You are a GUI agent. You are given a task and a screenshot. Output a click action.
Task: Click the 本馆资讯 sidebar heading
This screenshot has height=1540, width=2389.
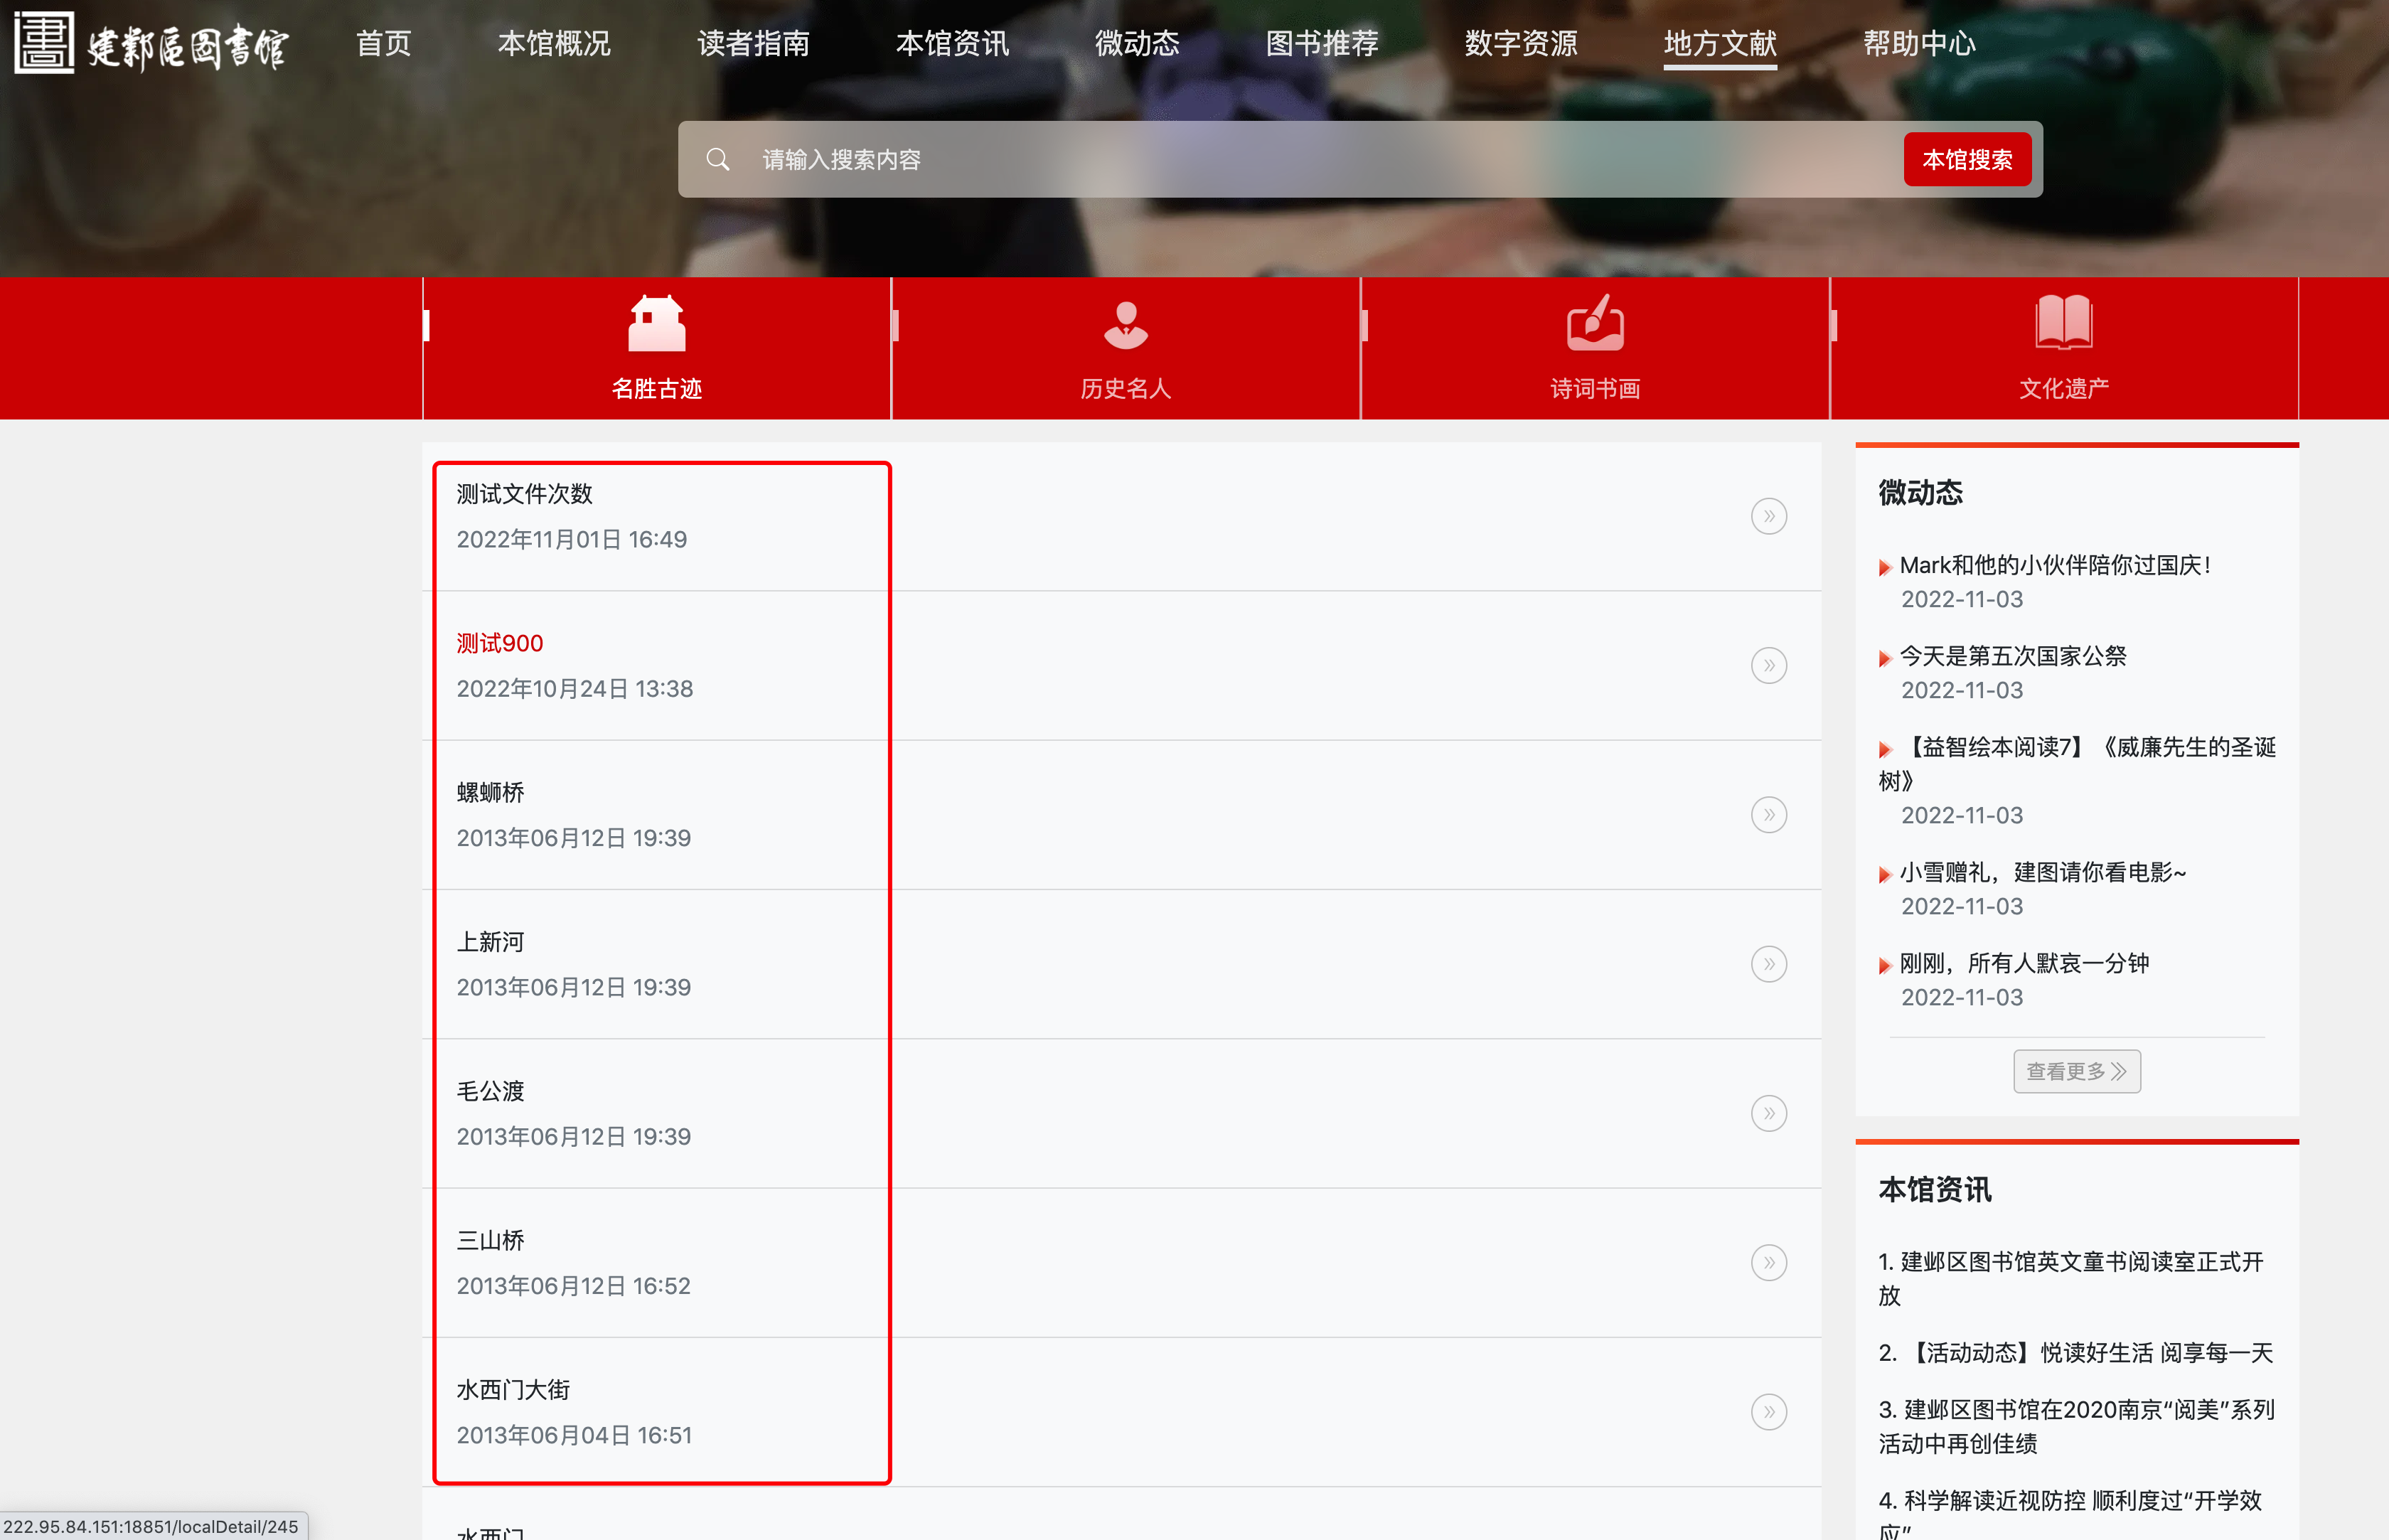(1934, 1189)
